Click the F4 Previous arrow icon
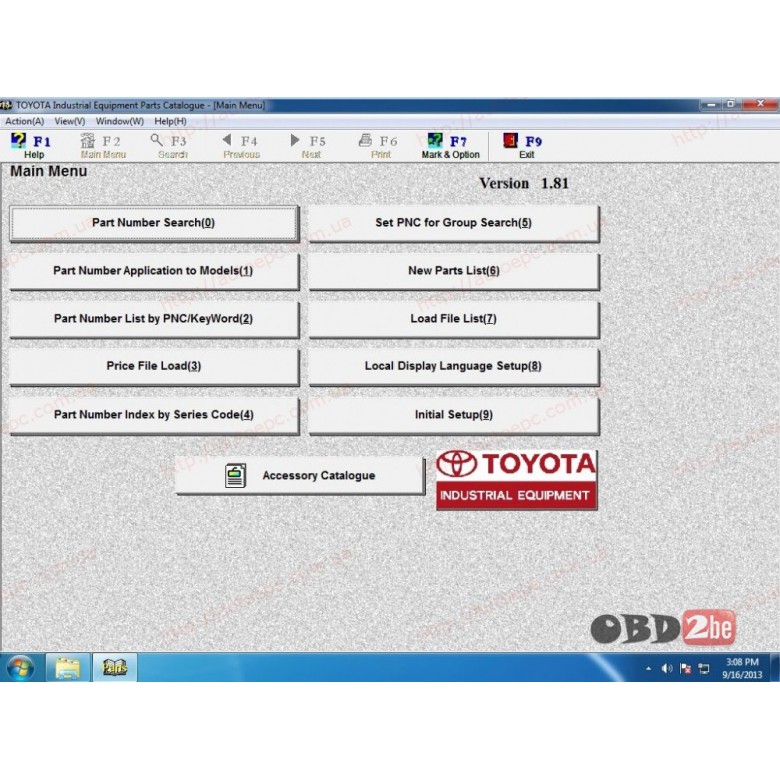Image resolution: width=780 pixels, height=780 pixels. (227, 140)
